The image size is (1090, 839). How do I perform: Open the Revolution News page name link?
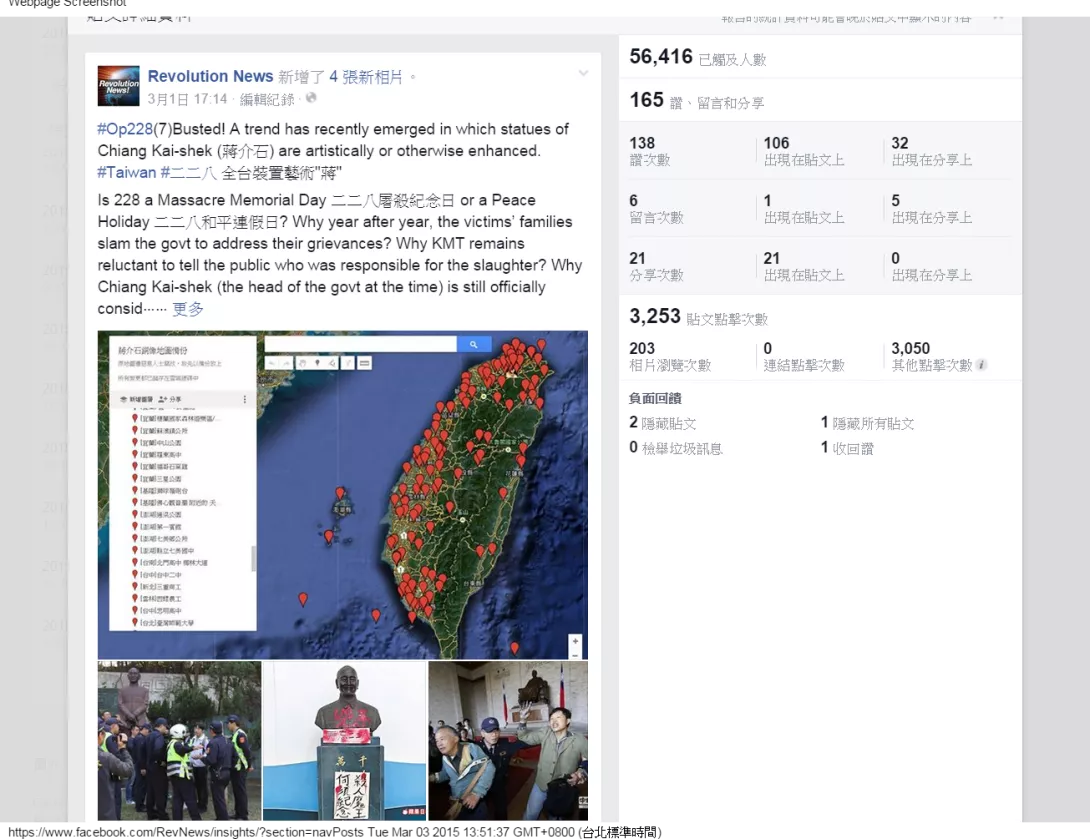coord(210,76)
